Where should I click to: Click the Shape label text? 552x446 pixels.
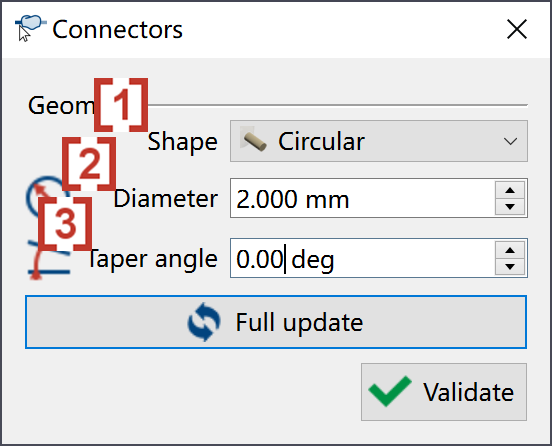[182, 142]
